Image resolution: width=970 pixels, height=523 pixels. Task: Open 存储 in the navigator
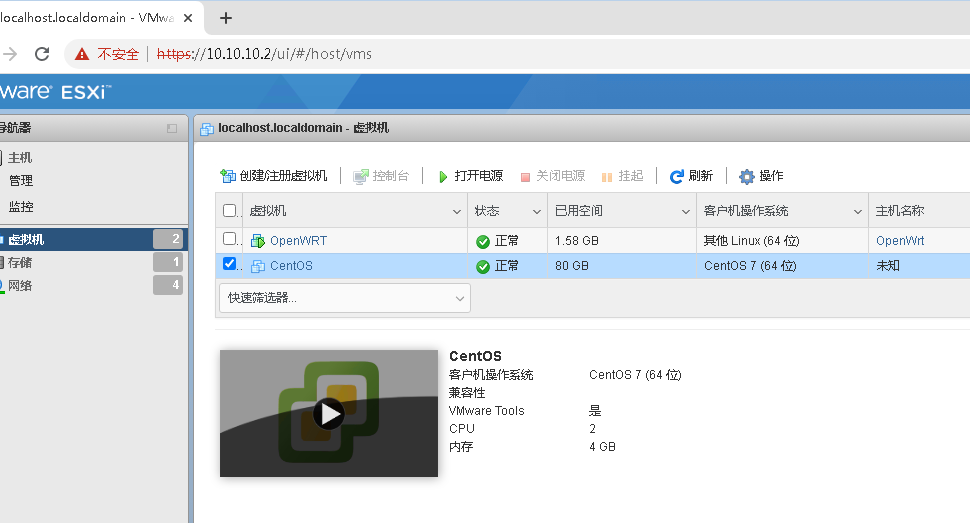(x=20, y=262)
